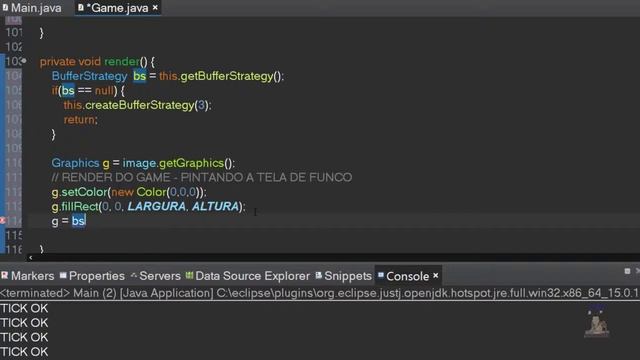Screen dimensions: 640x360
Task: Click the first 'TICK OK' console line
Action: [24, 308]
